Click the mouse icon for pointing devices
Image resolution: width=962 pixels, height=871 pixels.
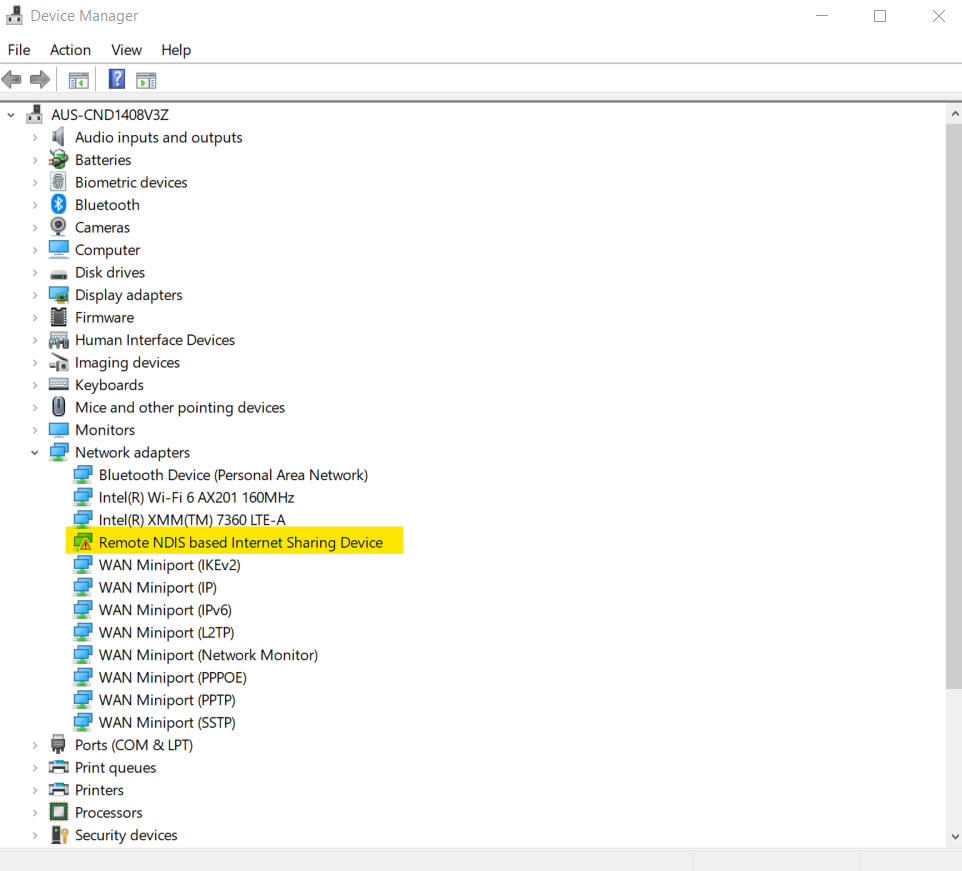pyautogui.click(x=58, y=407)
